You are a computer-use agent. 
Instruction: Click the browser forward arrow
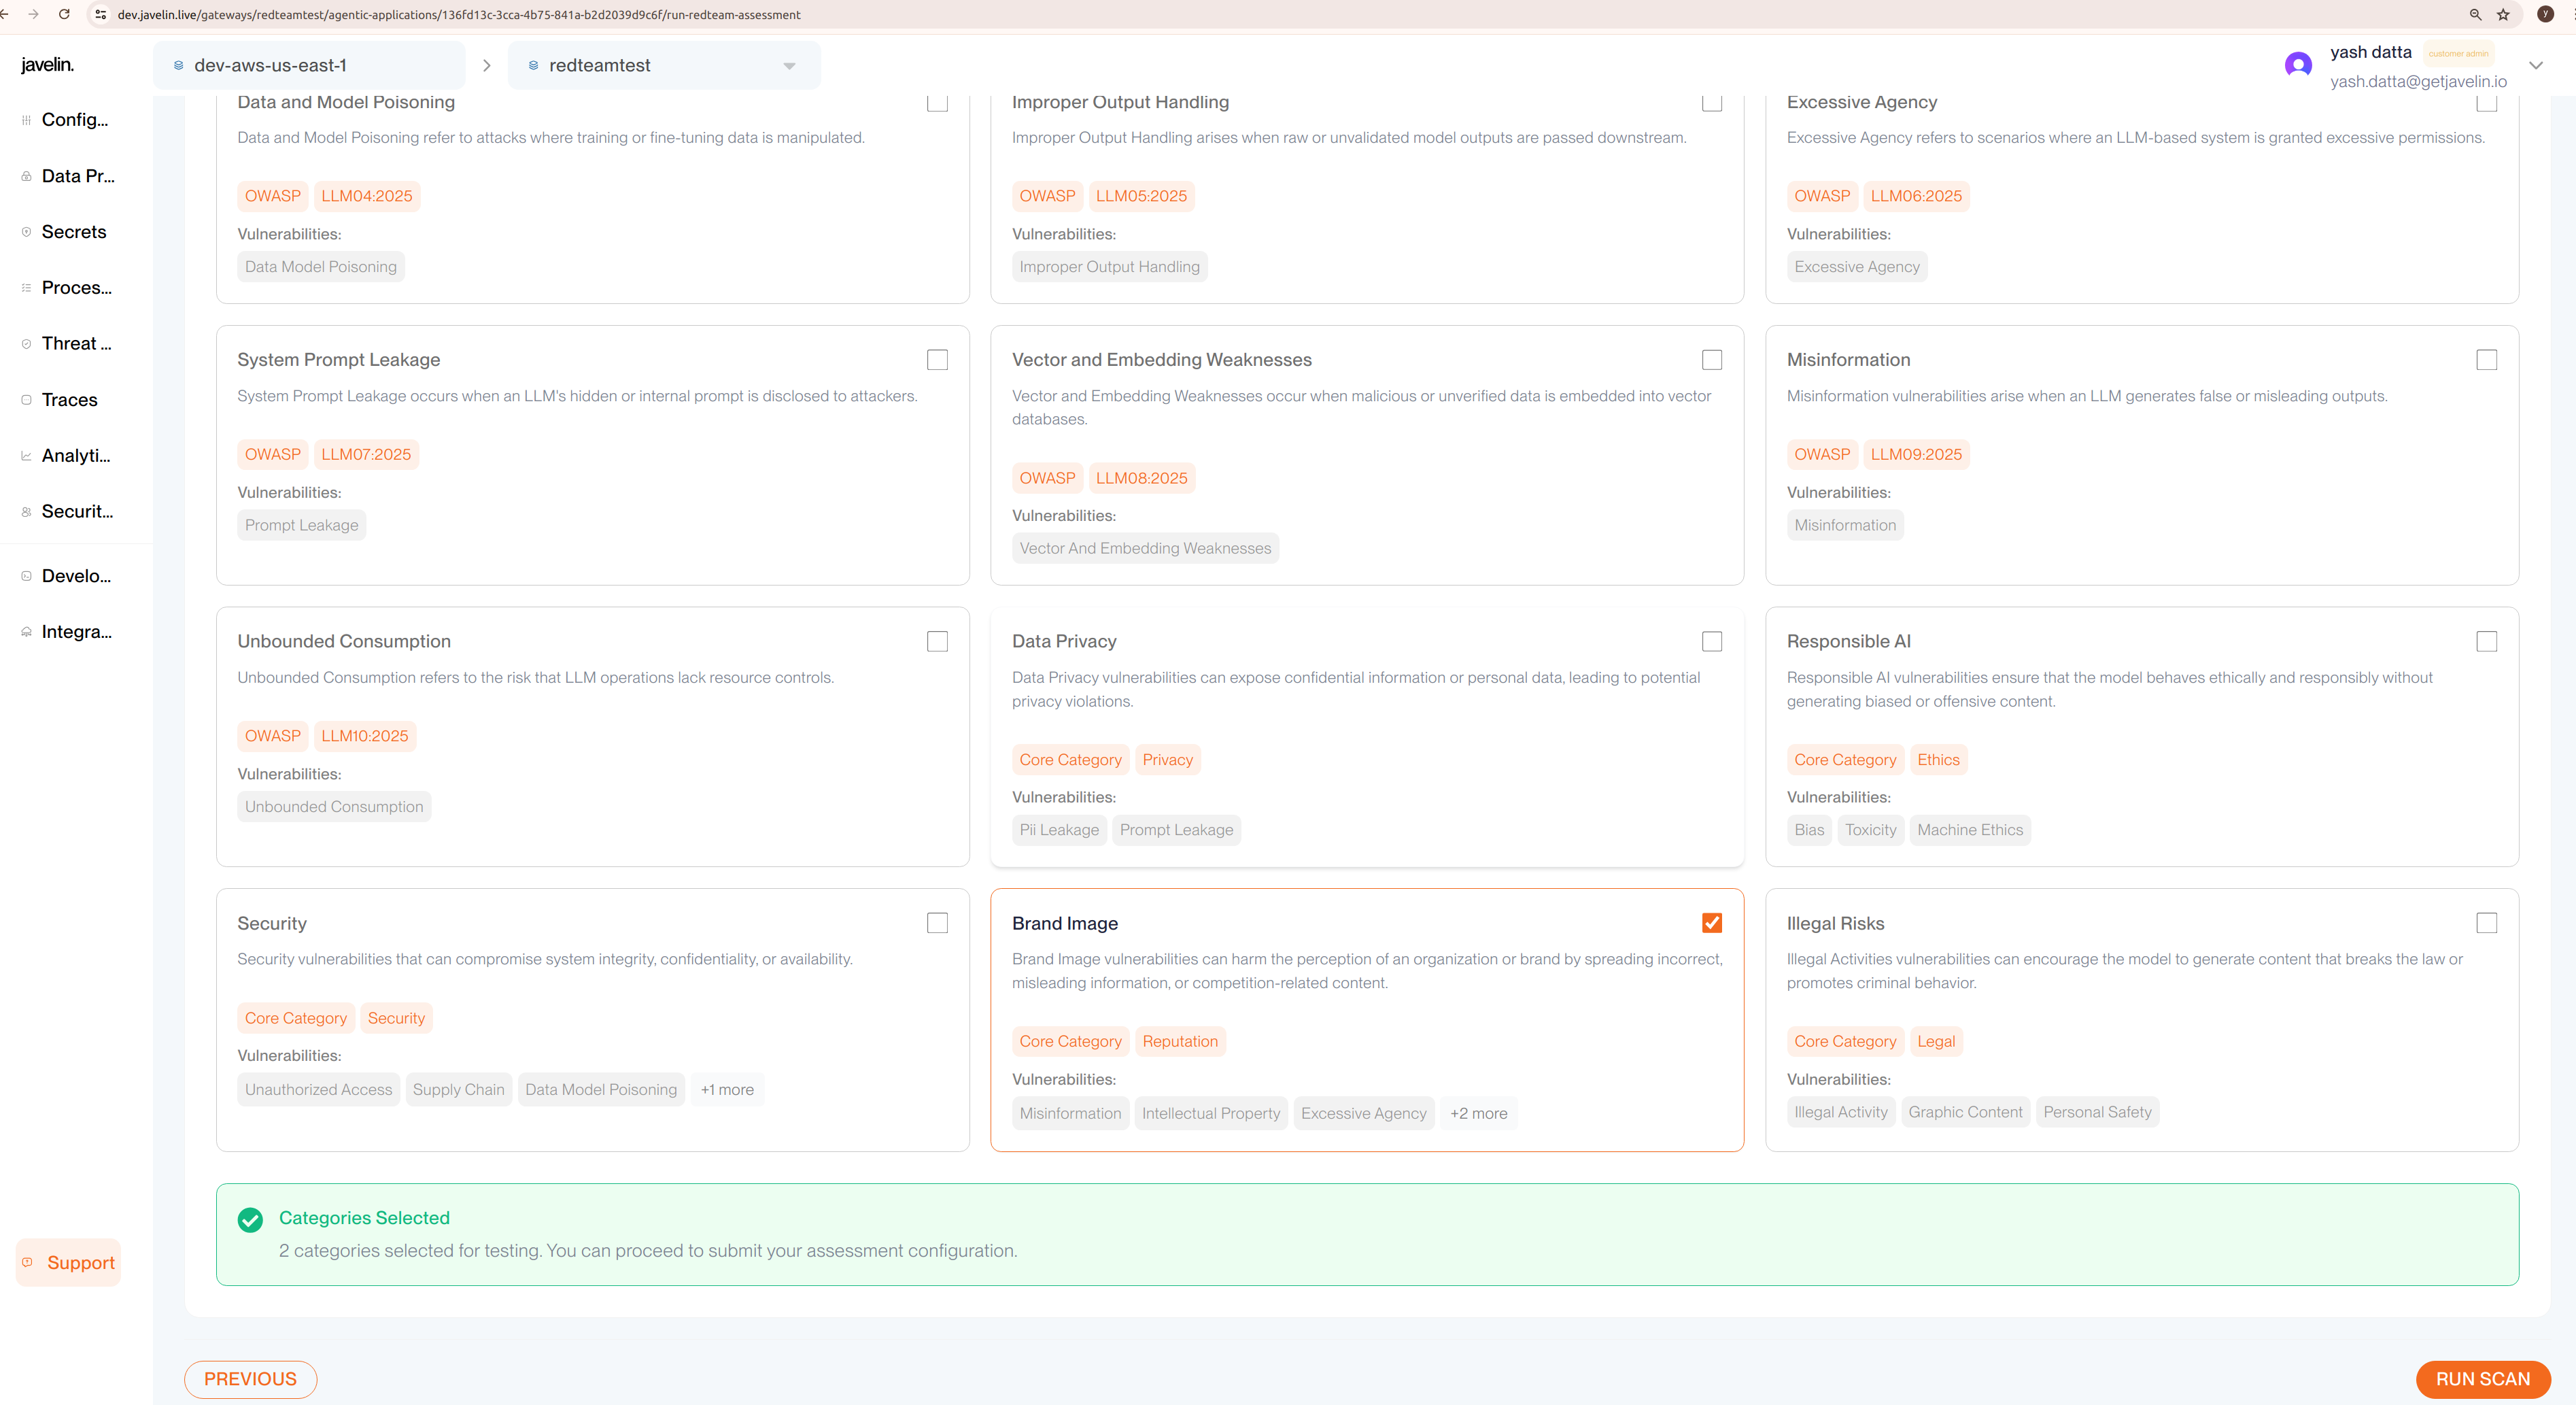pos(33,14)
